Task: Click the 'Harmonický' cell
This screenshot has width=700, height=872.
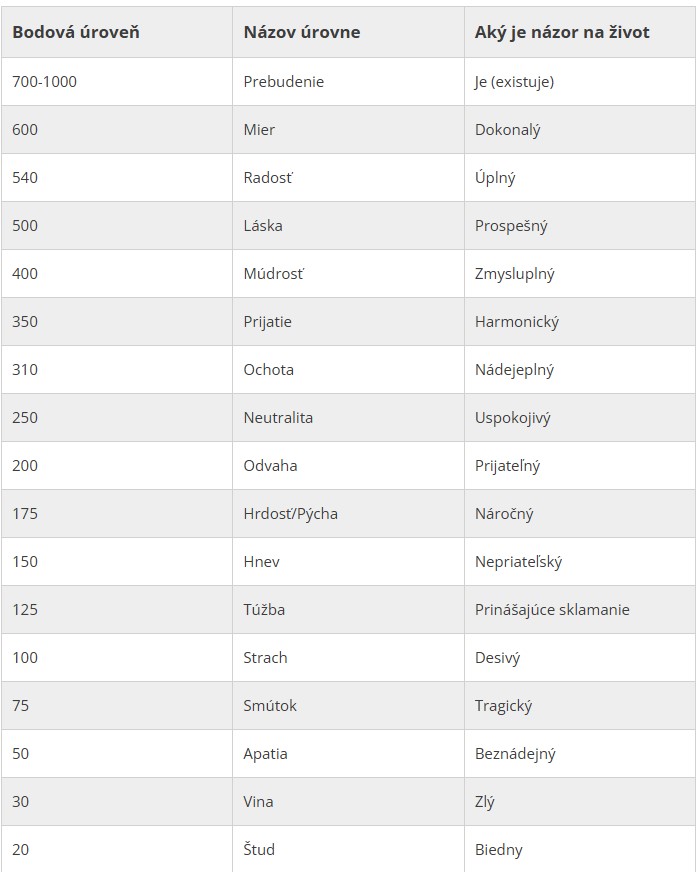Action: (x=580, y=321)
